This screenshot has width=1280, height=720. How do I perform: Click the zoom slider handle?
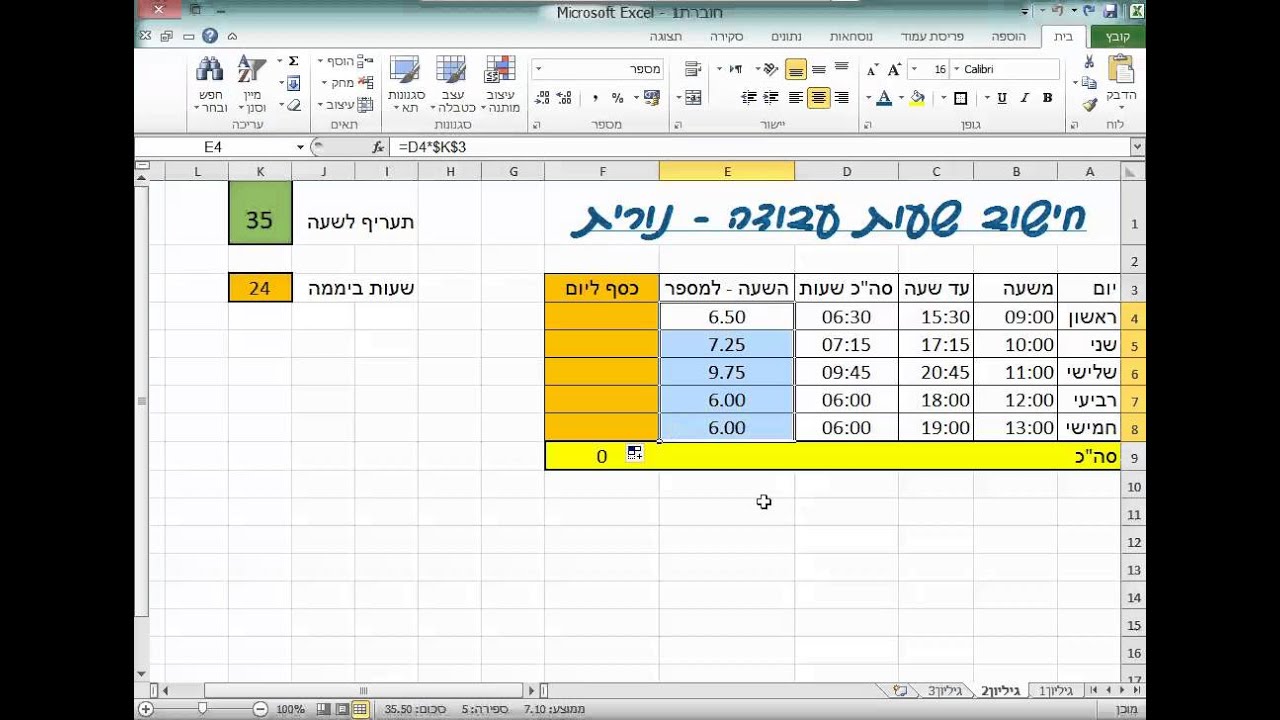tap(203, 709)
